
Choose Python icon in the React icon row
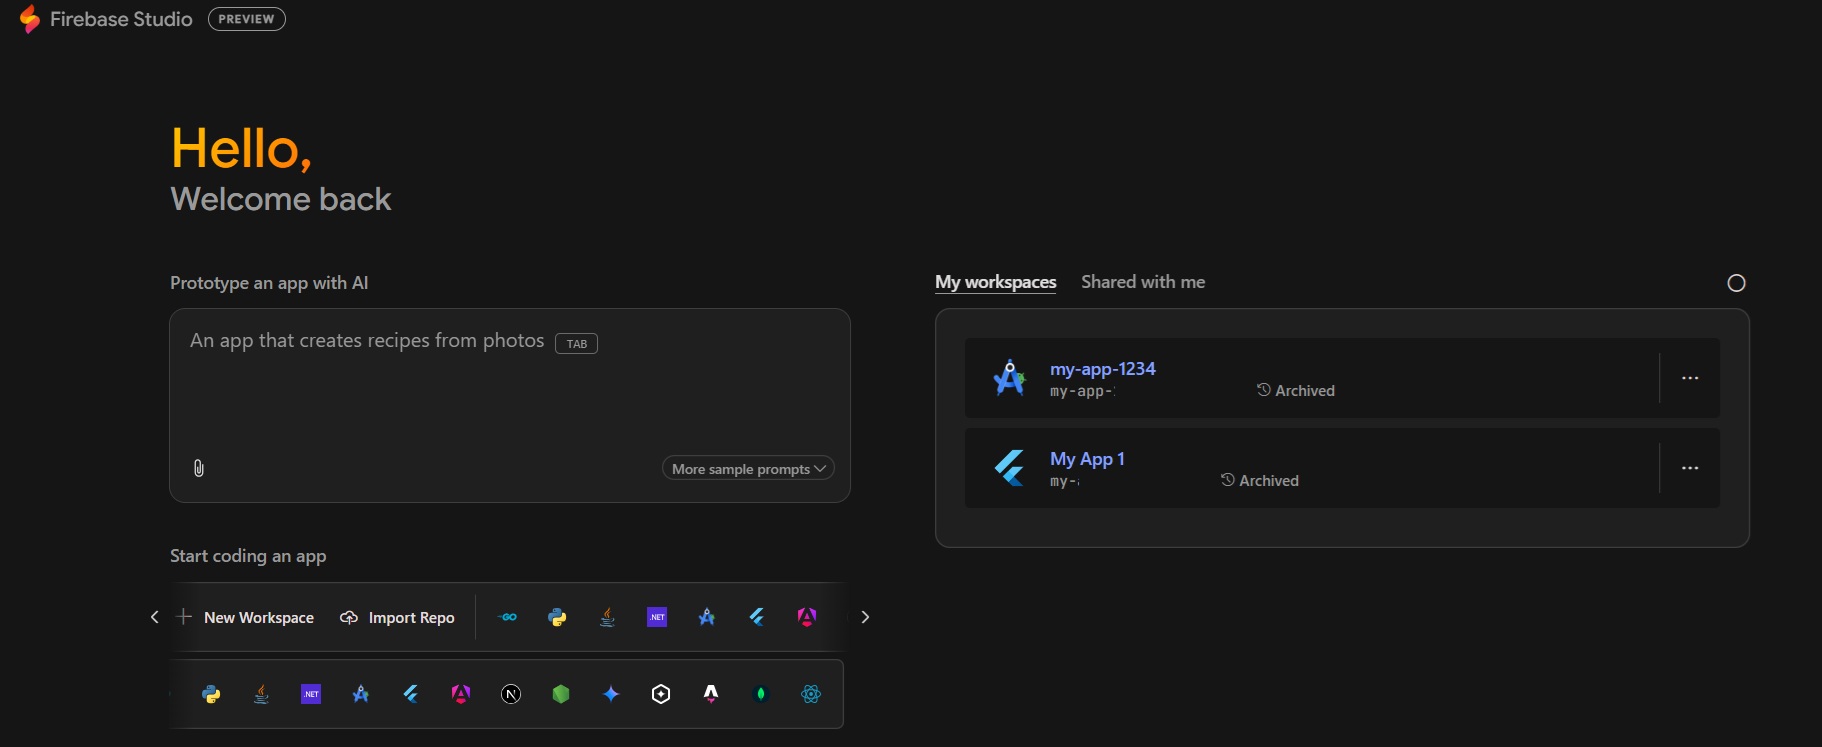coord(211,694)
